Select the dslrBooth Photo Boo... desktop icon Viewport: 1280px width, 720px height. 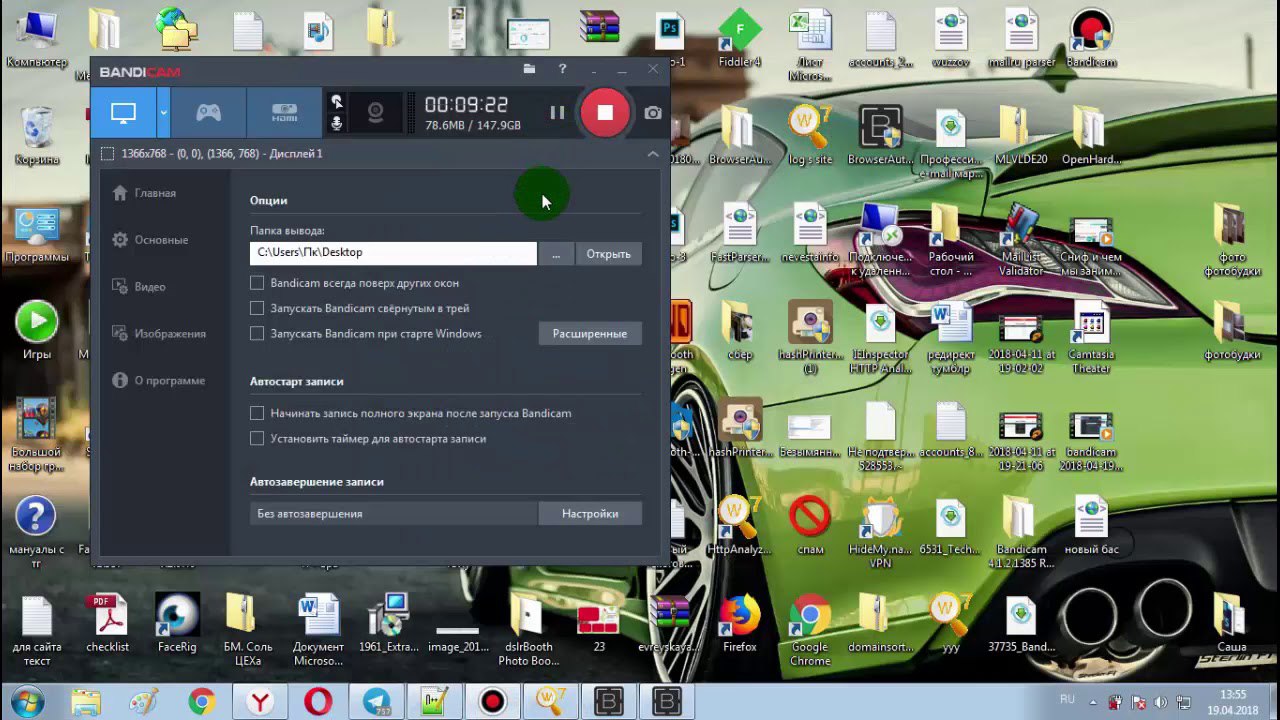coord(526,631)
